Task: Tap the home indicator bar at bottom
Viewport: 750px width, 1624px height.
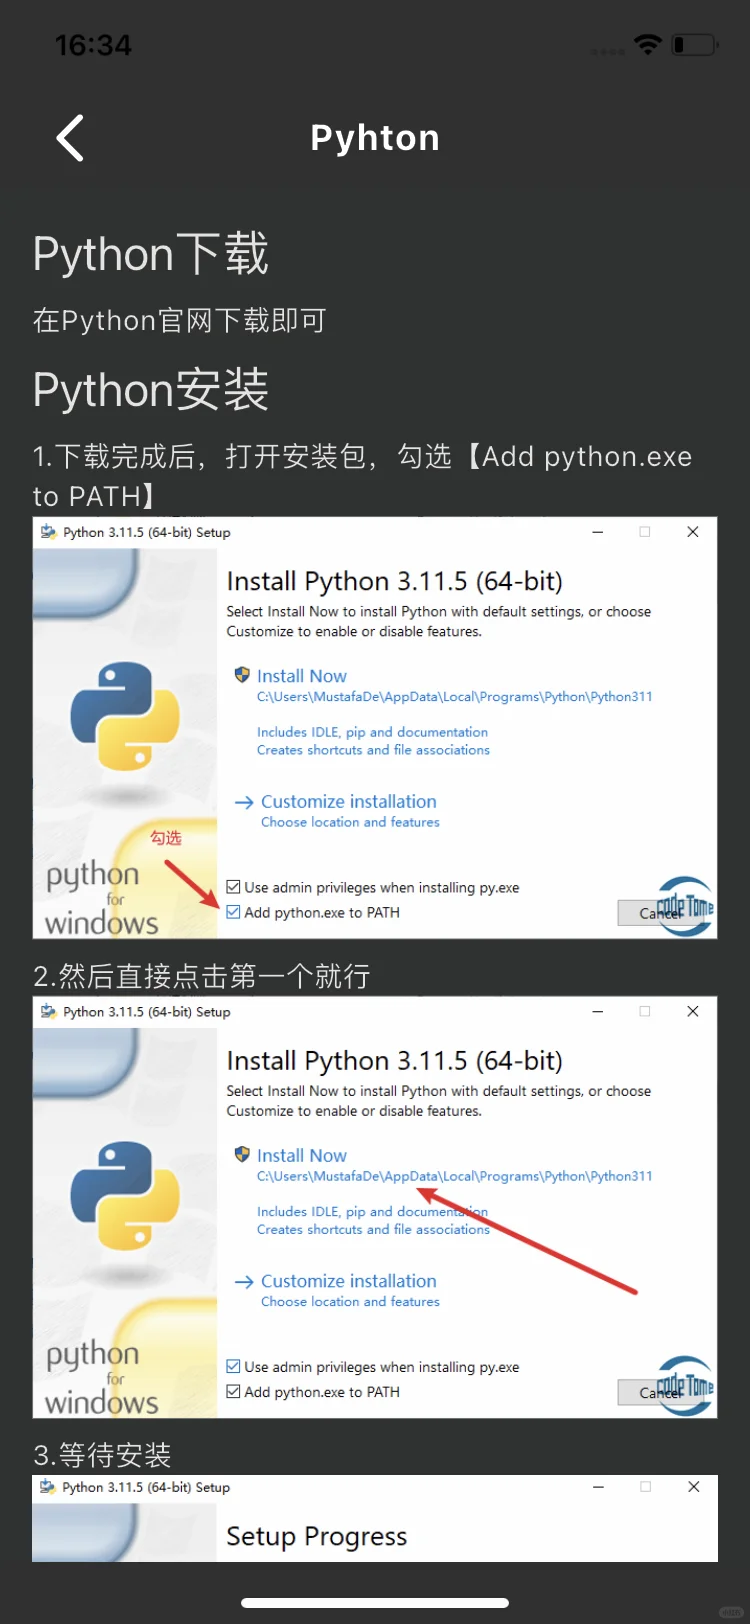Action: pos(375,1603)
